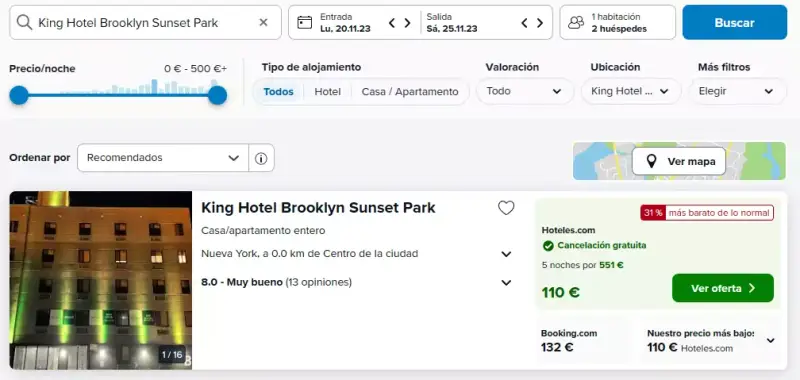Open the check-in calendar icon
800x380 pixels.
click(x=305, y=22)
